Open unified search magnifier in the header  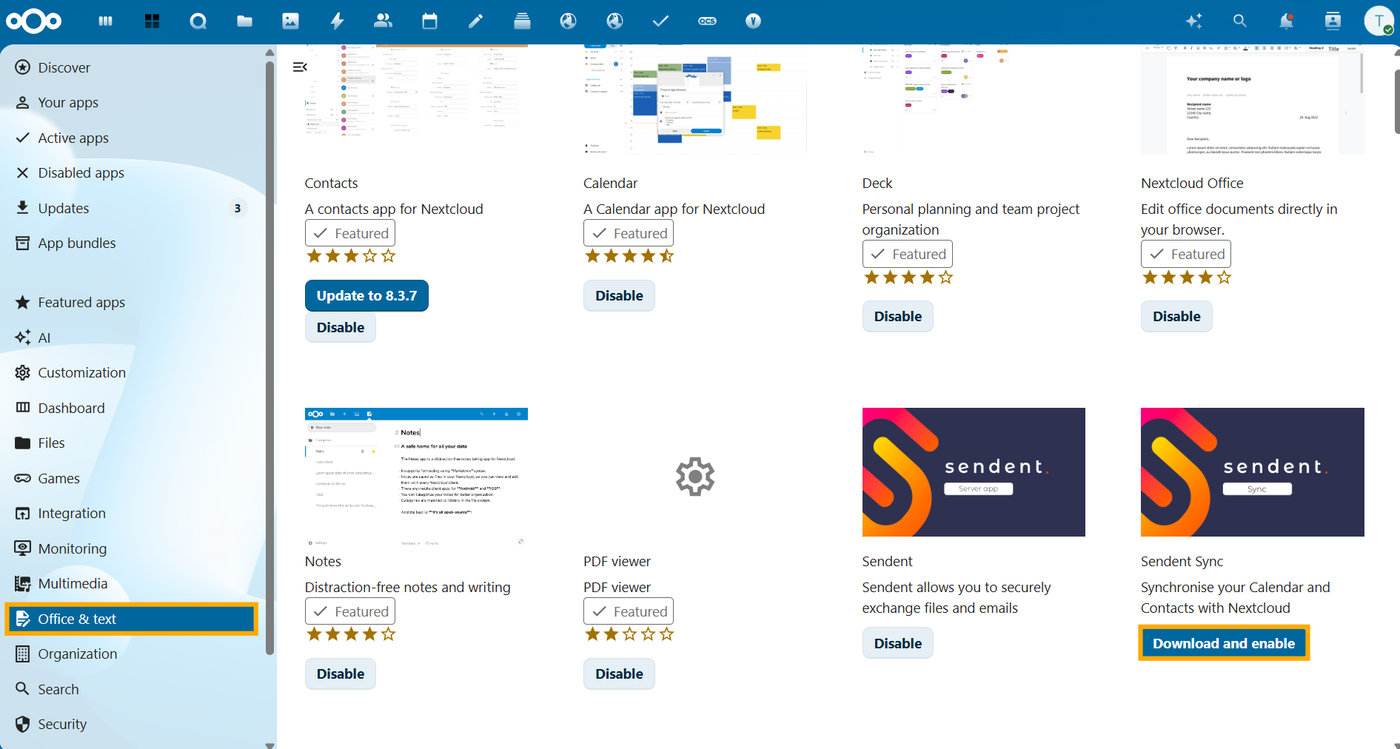click(x=1240, y=21)
